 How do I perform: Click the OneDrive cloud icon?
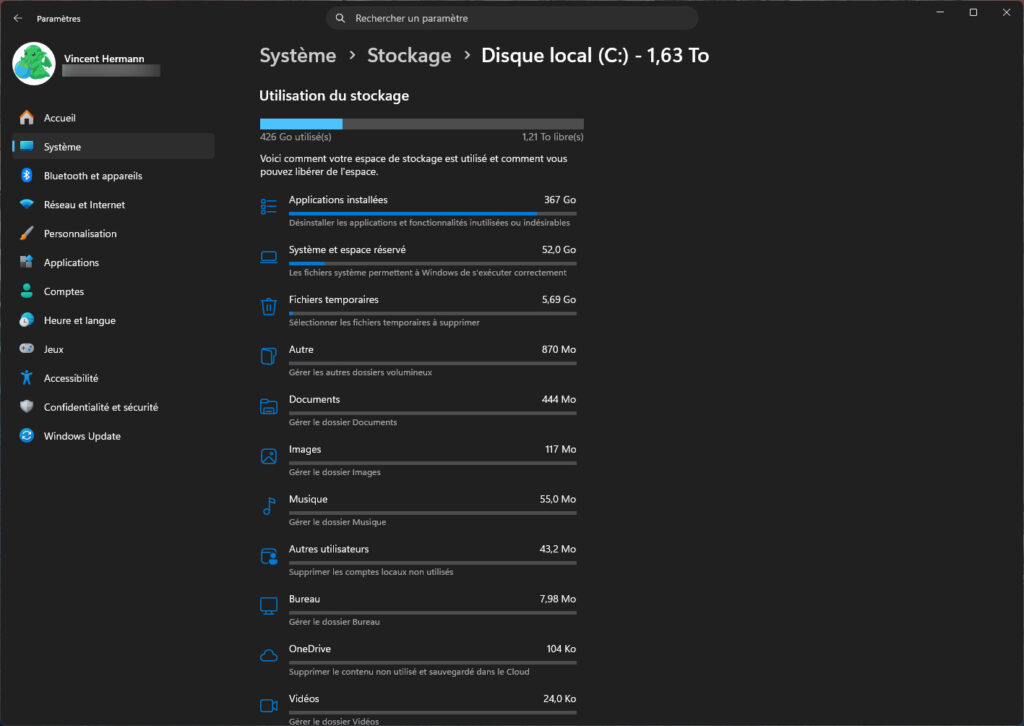click(x=268, y=655)
